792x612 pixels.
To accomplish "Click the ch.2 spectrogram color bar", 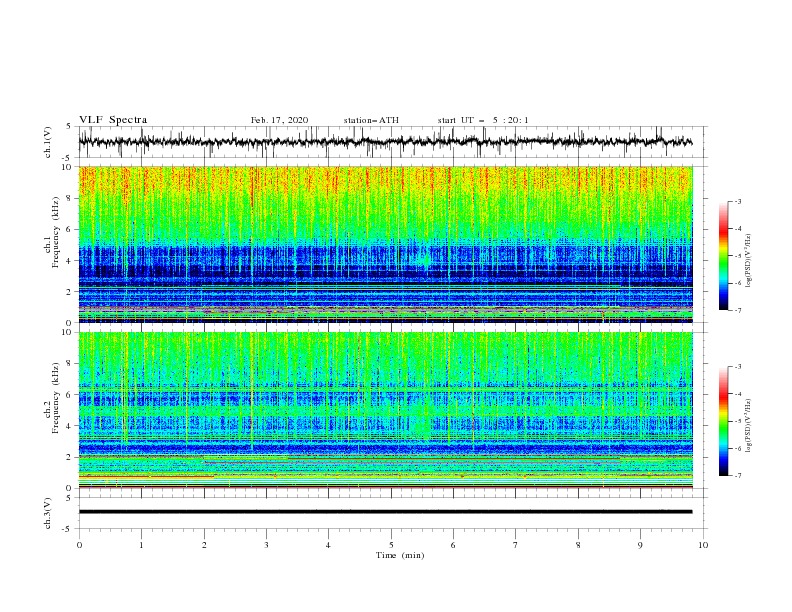I will coord(724,421).
